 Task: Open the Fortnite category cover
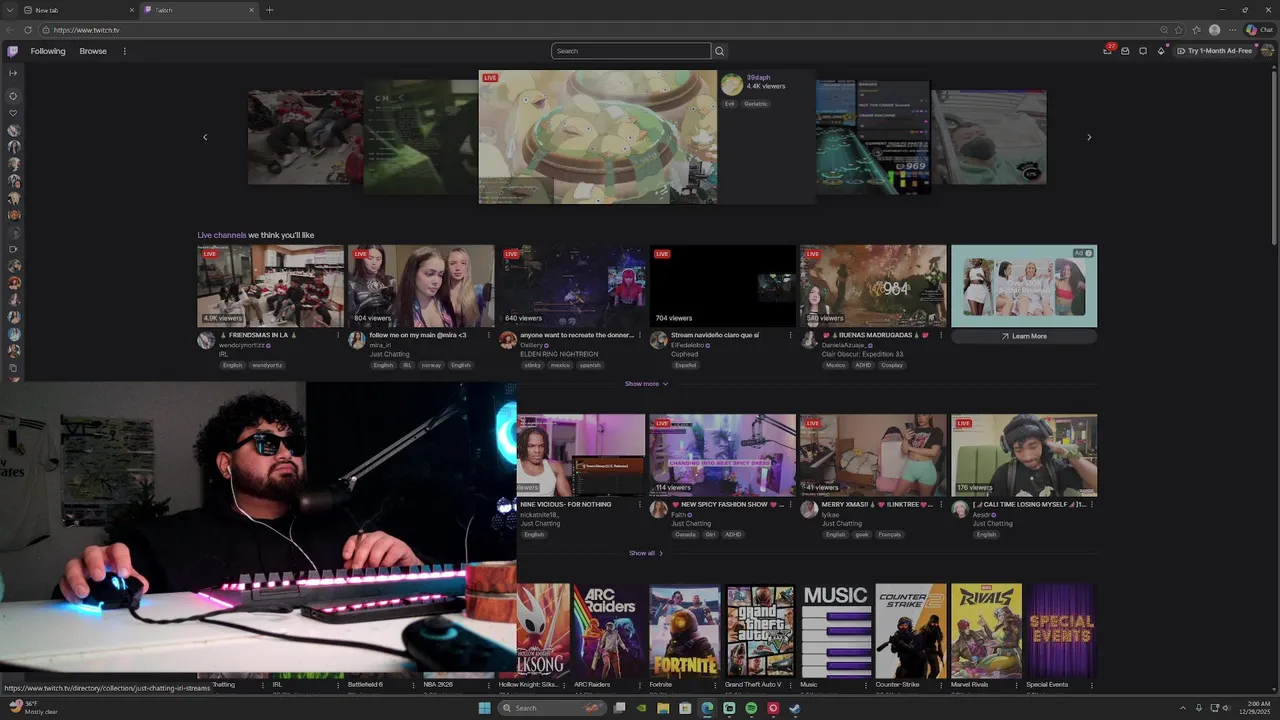coord(685,630)
